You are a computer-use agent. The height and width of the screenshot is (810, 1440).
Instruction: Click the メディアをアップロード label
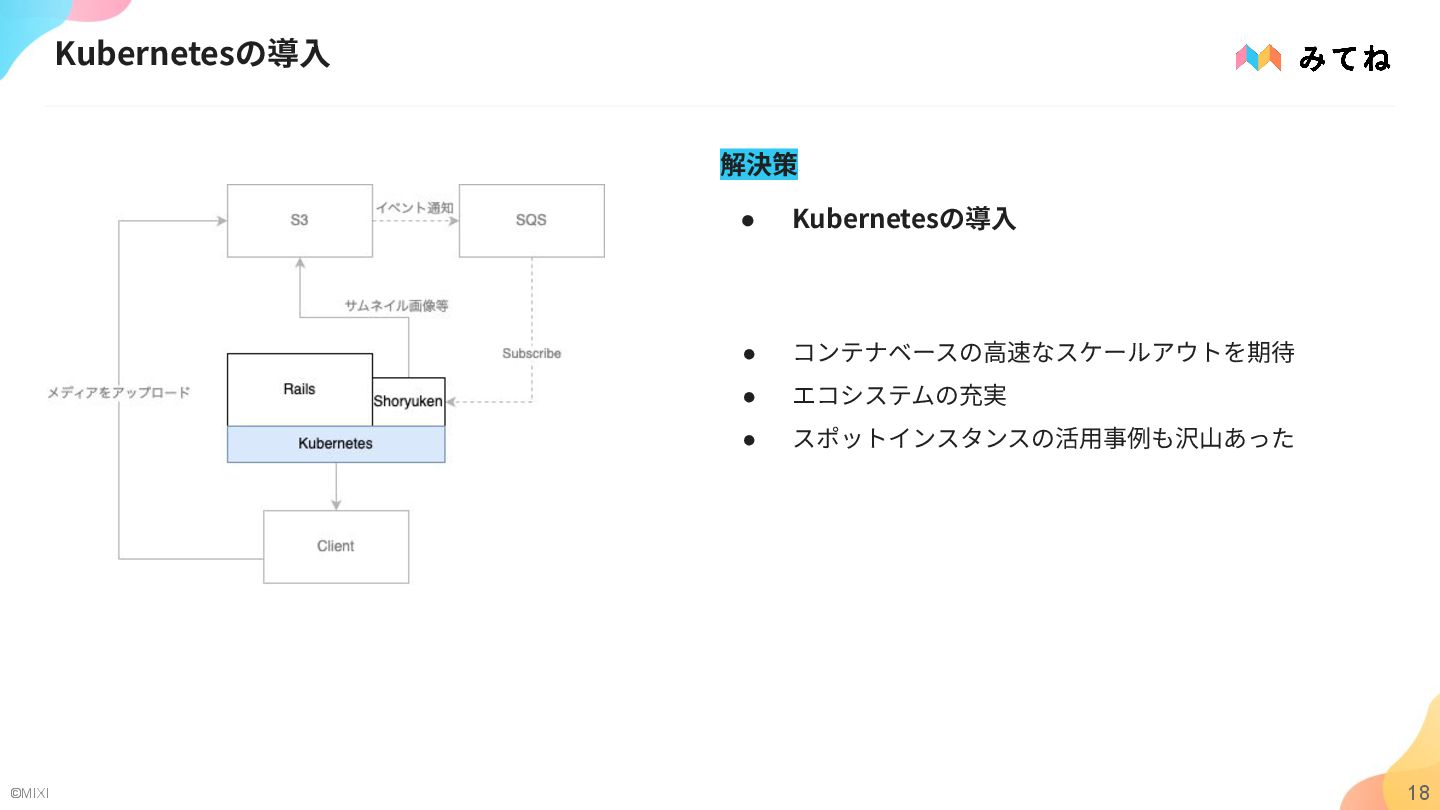(118, 393)
